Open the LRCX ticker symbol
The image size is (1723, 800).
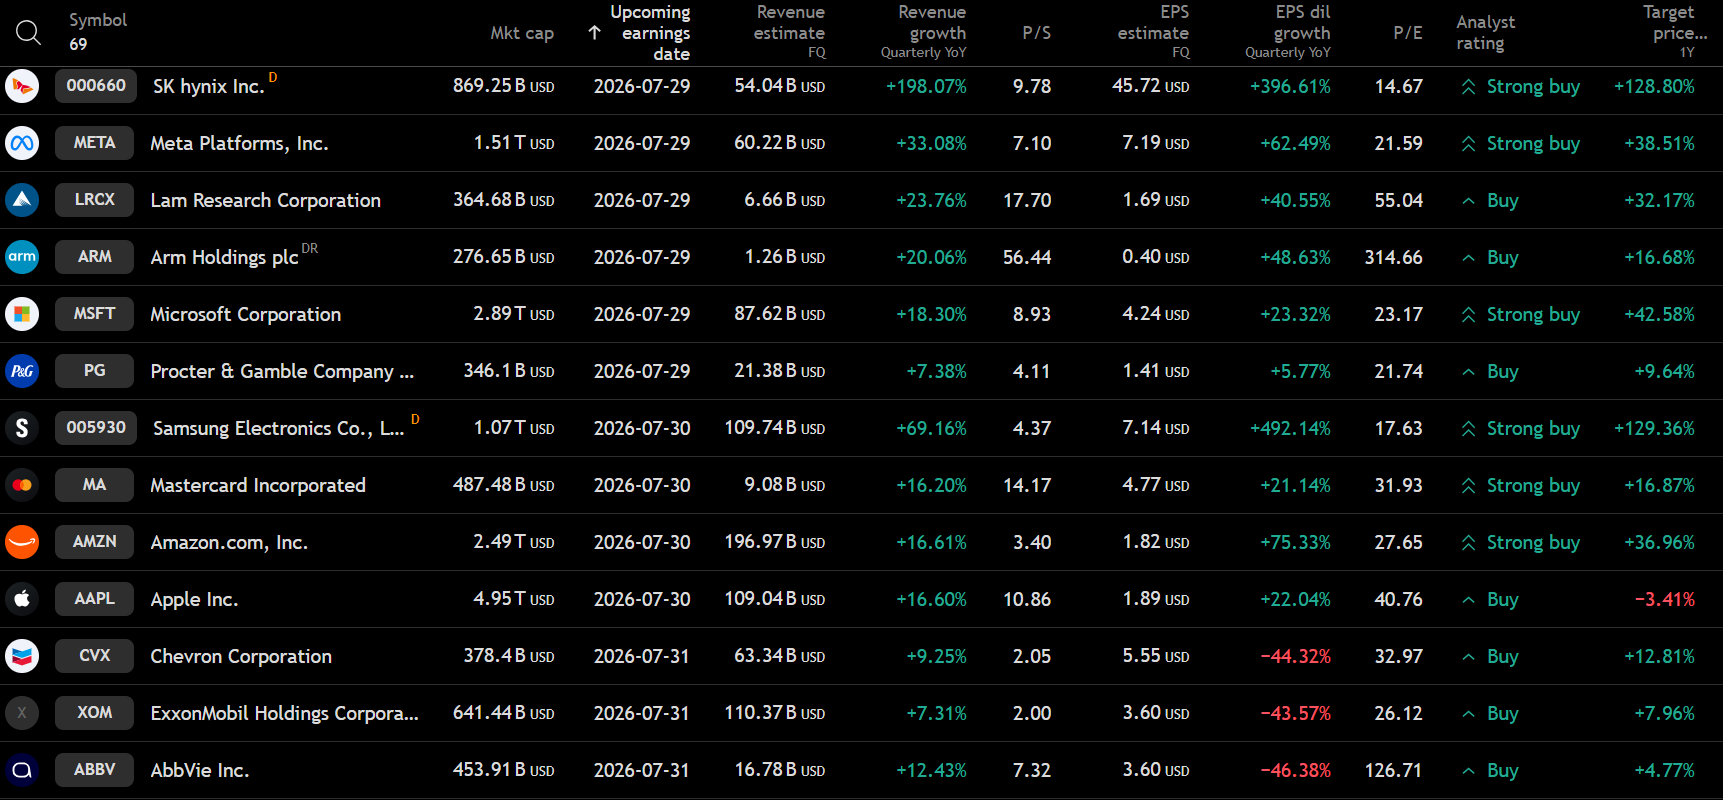(94, 200)
